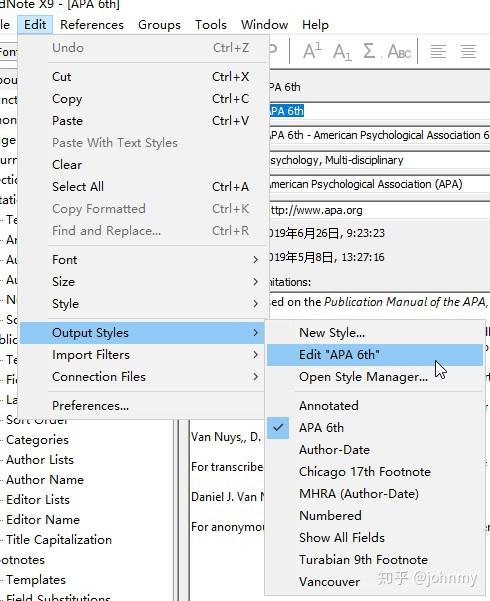Select Field Substitutions in the style tree
The height and width of the screenshot is (601, 490).
click(58, 597)
